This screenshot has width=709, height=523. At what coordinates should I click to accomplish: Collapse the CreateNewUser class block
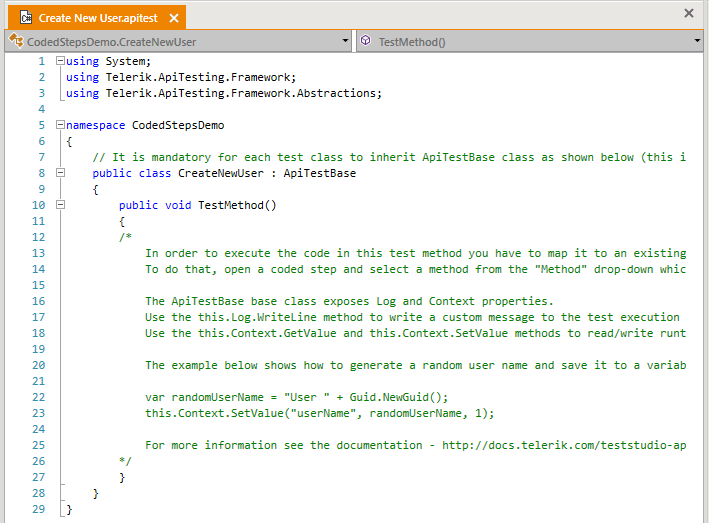60,173
